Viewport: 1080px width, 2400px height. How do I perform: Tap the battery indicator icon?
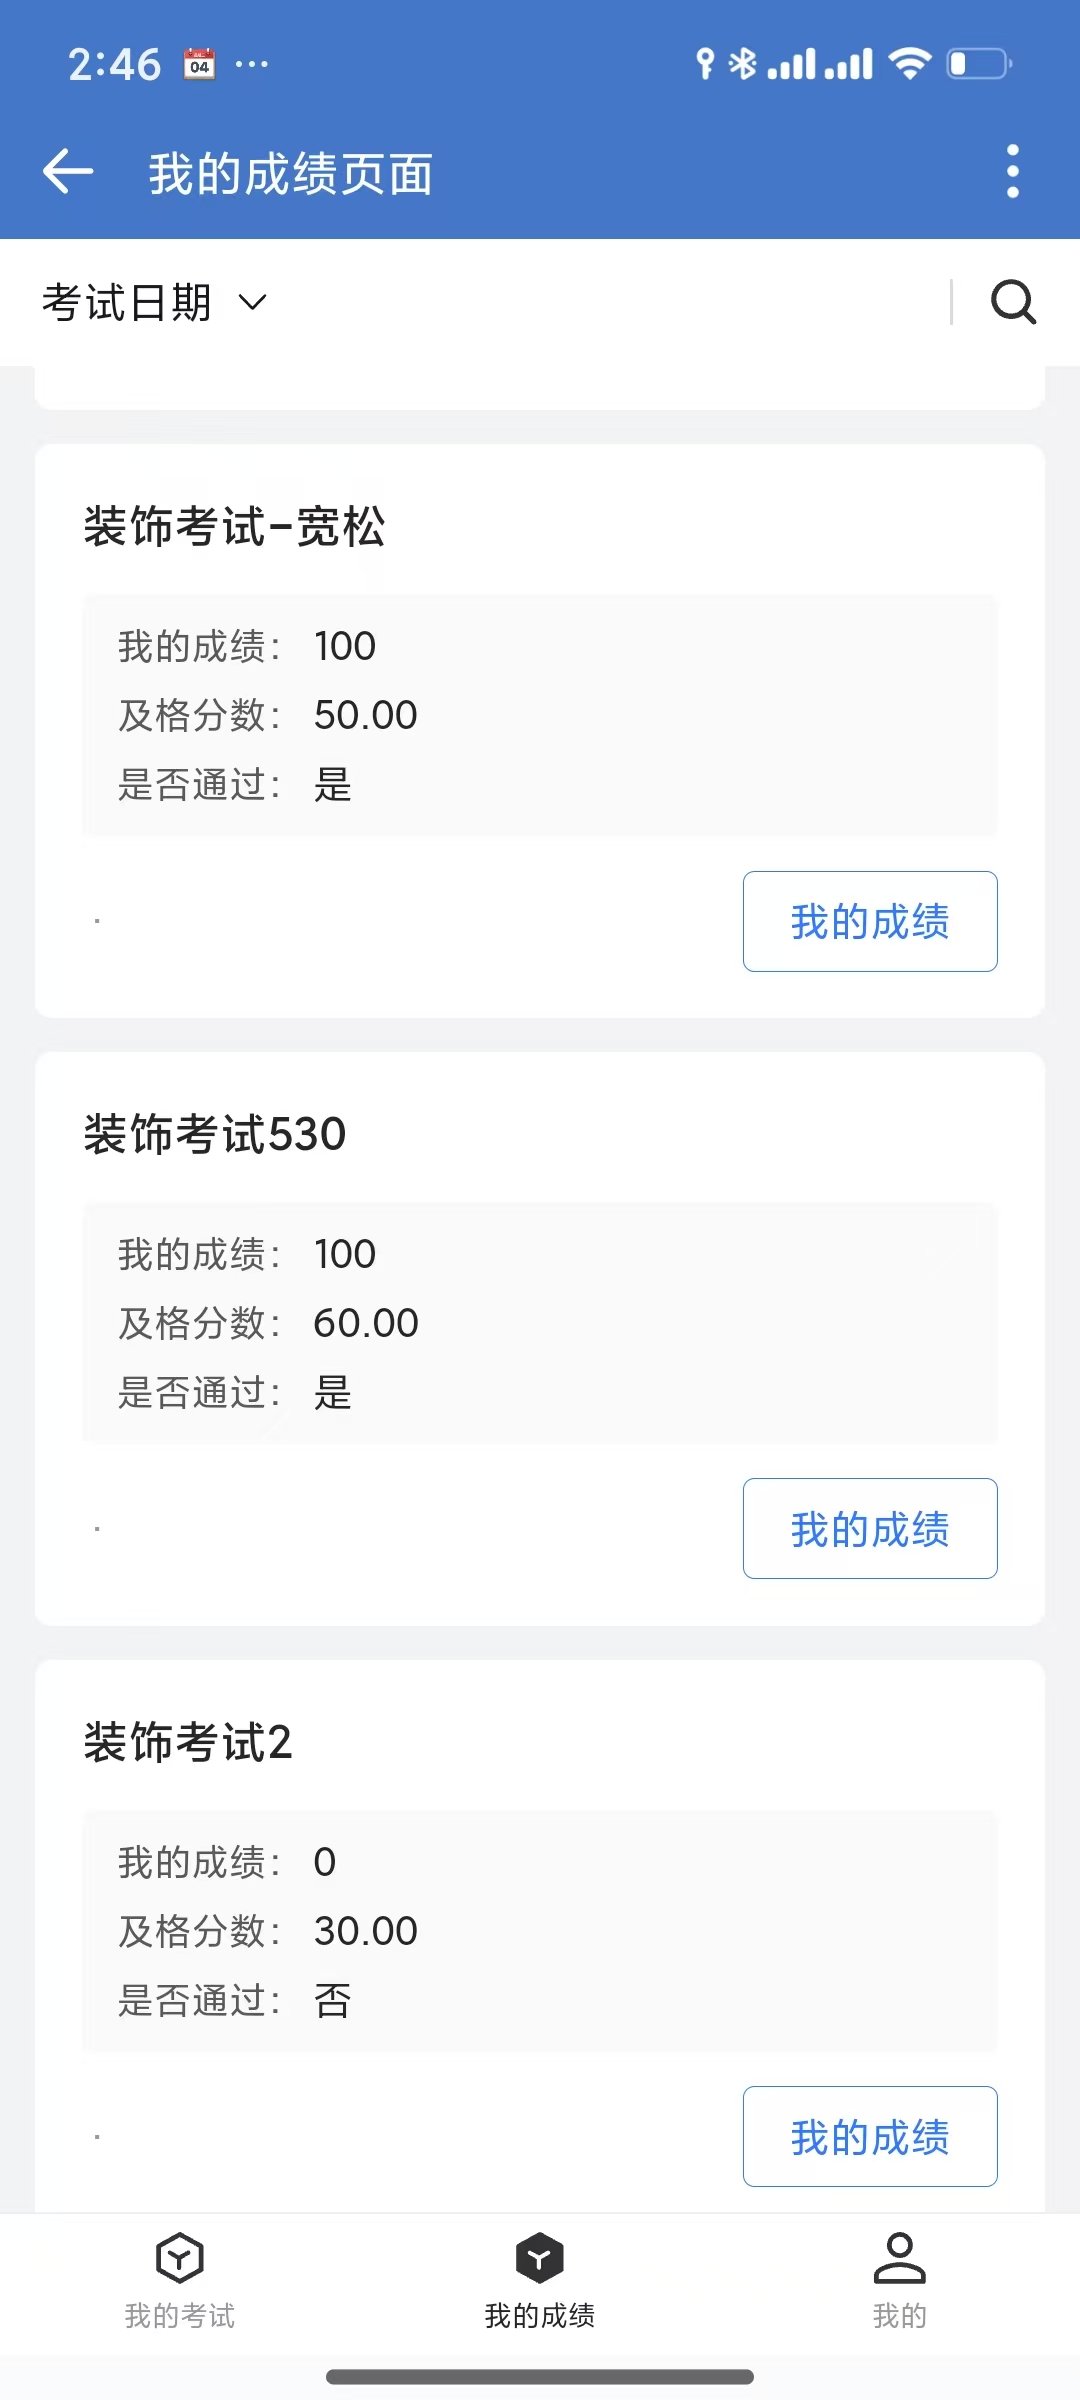[979, 64]
